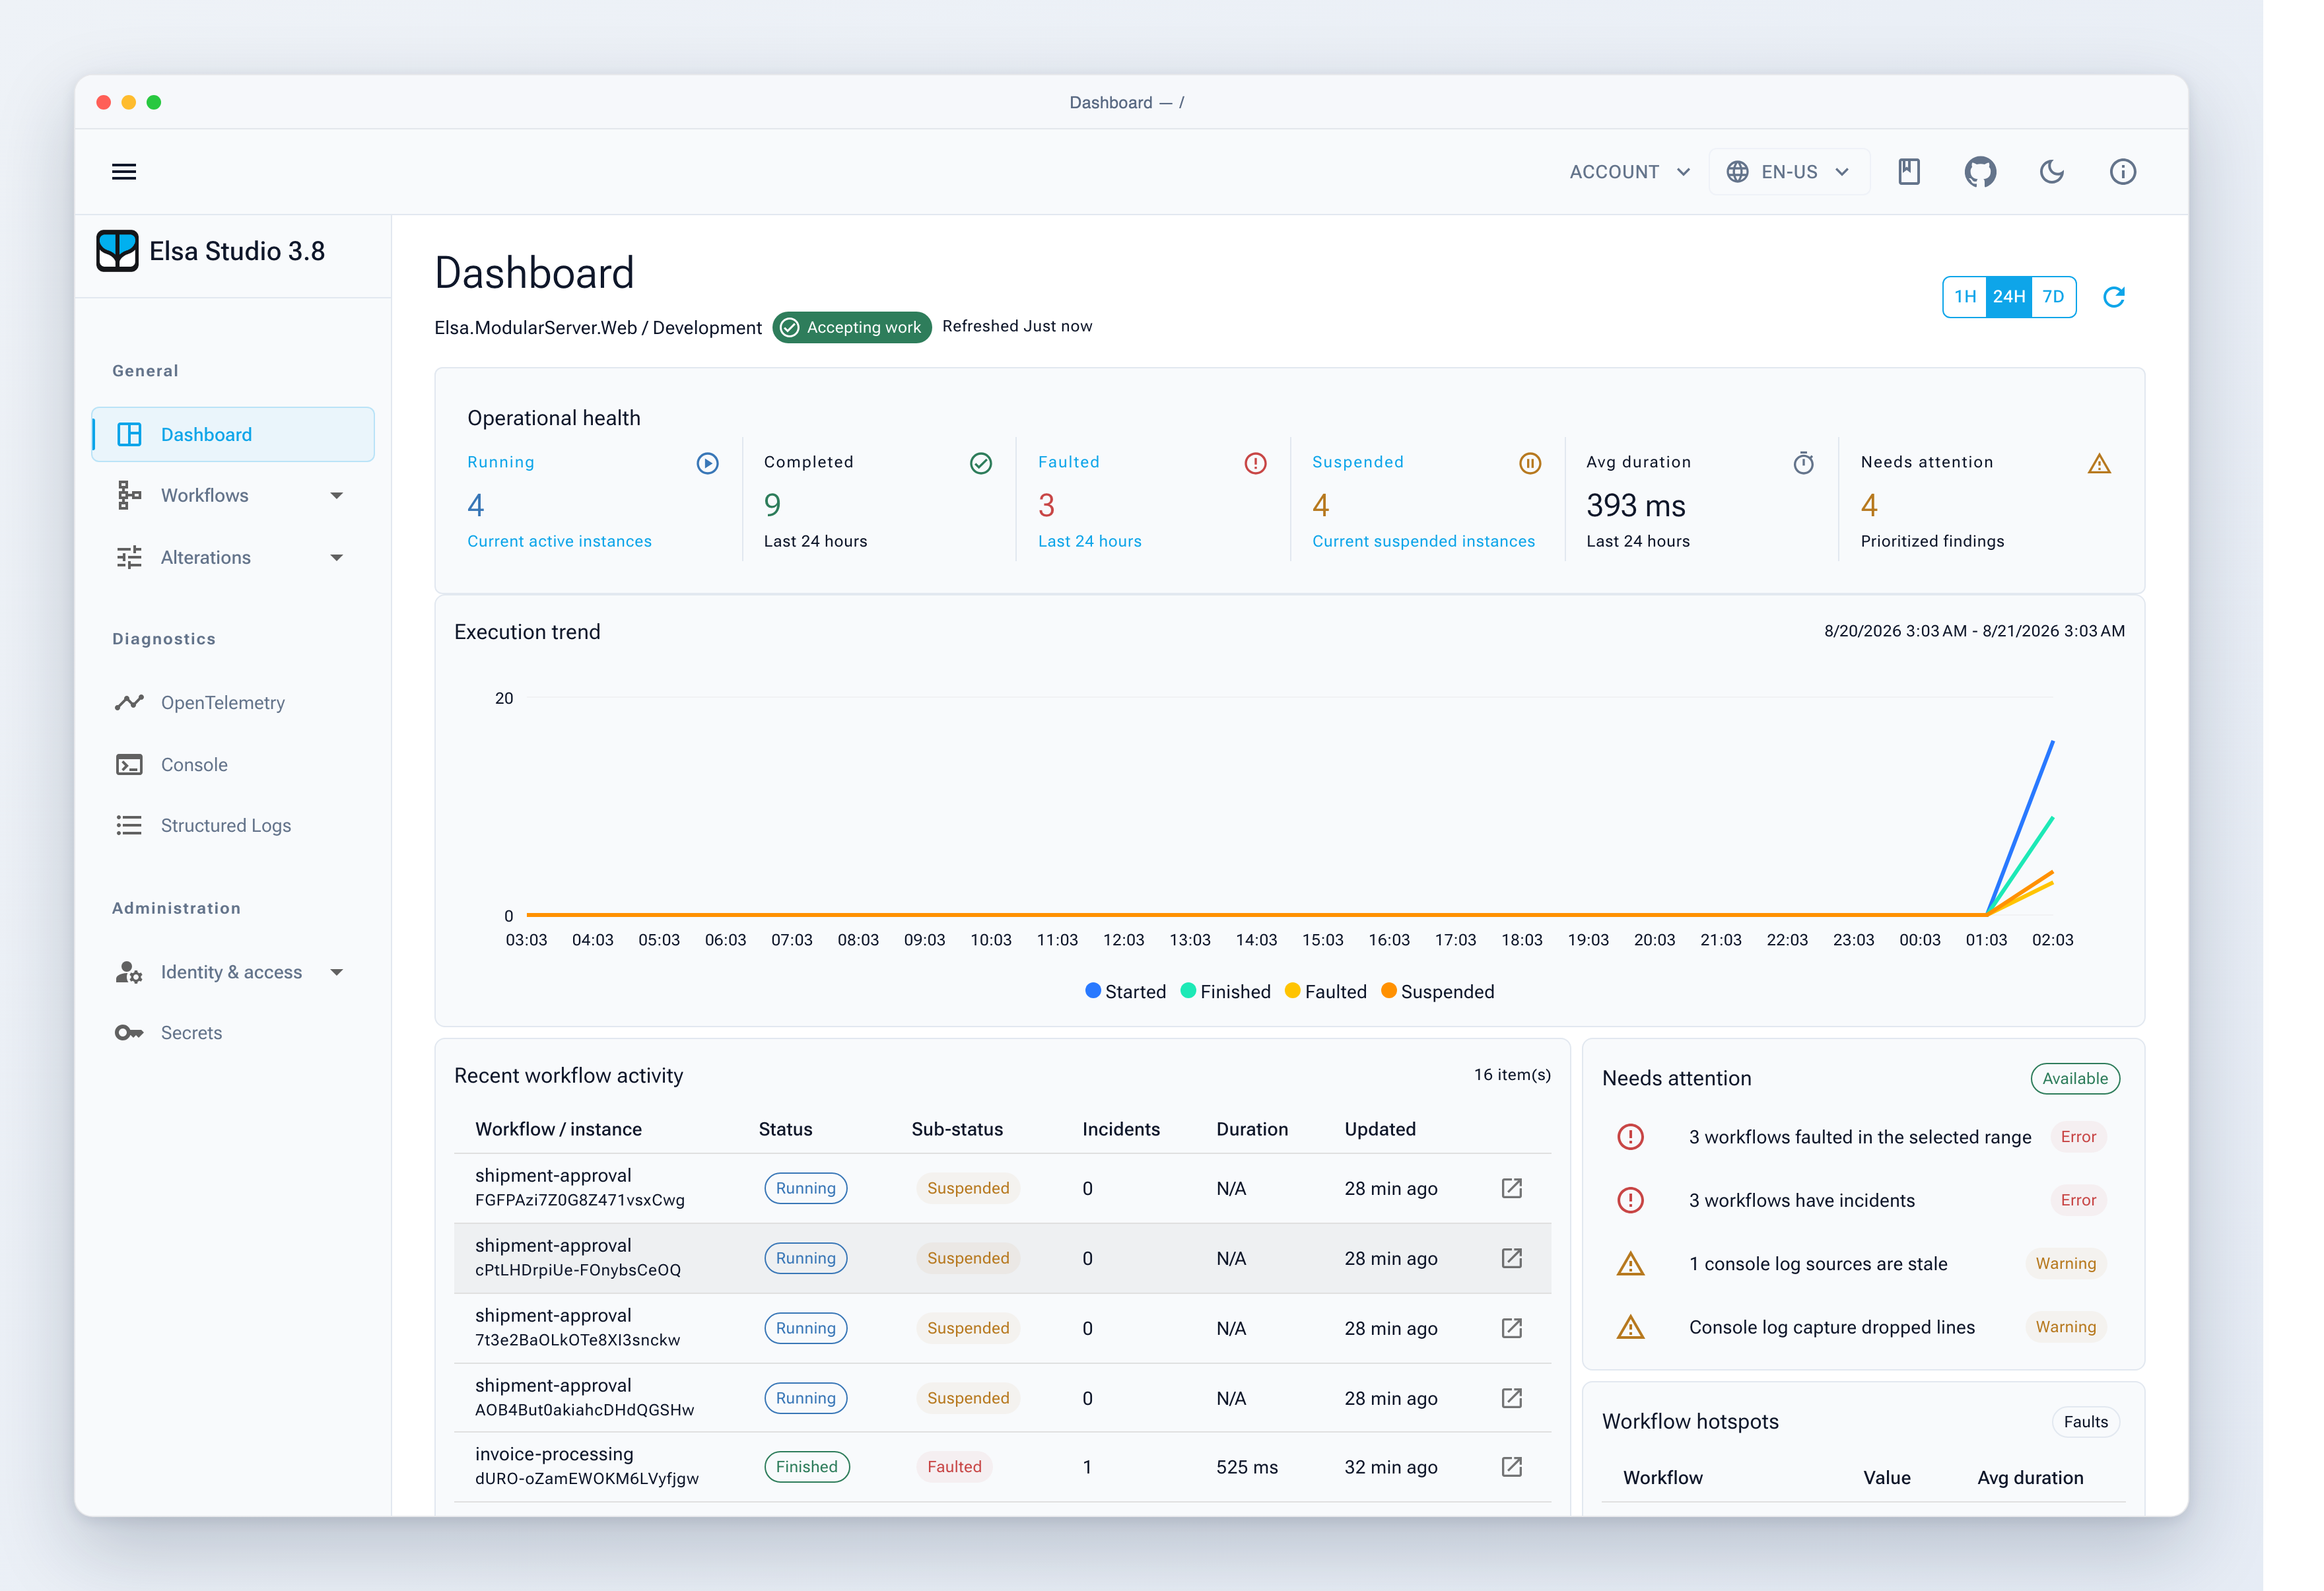This screenshot has width=2324, height=1591.
Task: Click the Identity & access user-gear icon
Action: pos(129,971)
